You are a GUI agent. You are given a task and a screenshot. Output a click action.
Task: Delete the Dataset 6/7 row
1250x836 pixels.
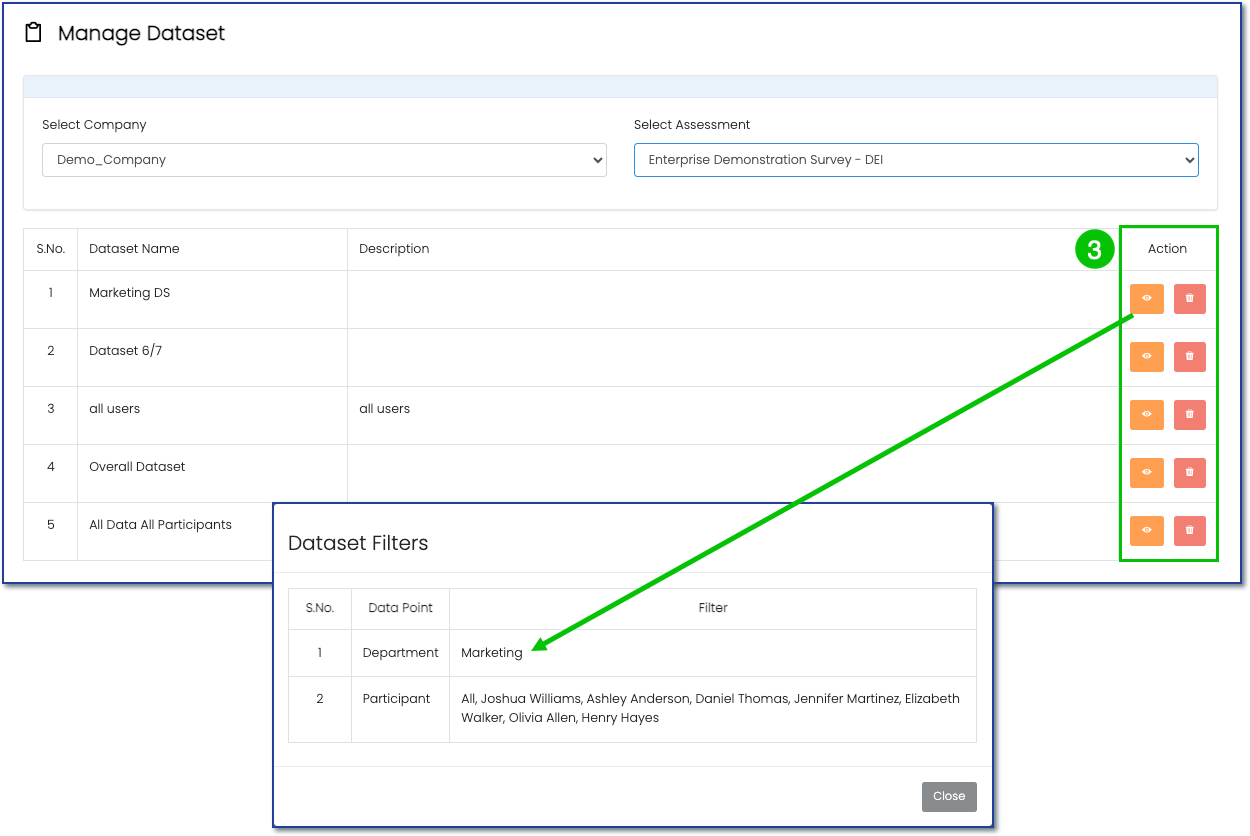(x=1189, y=357)
